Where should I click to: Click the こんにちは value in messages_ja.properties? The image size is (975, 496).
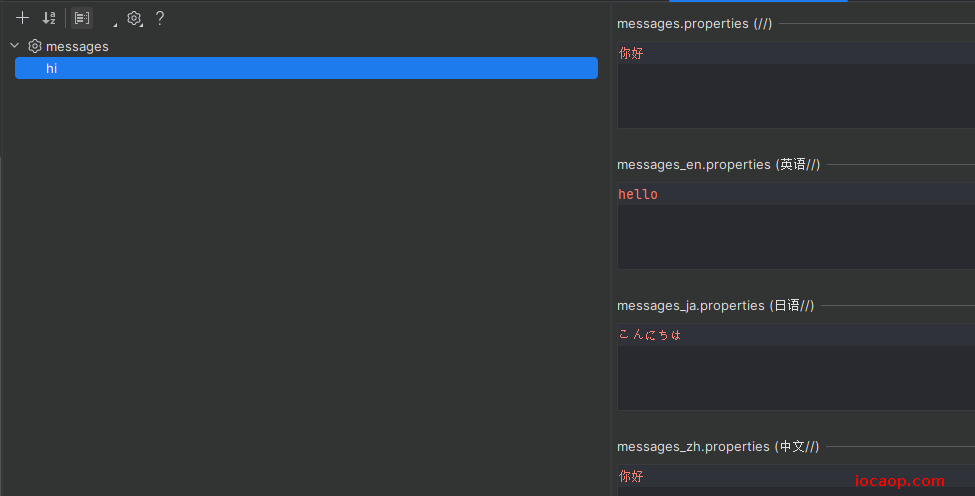(650, 335)
